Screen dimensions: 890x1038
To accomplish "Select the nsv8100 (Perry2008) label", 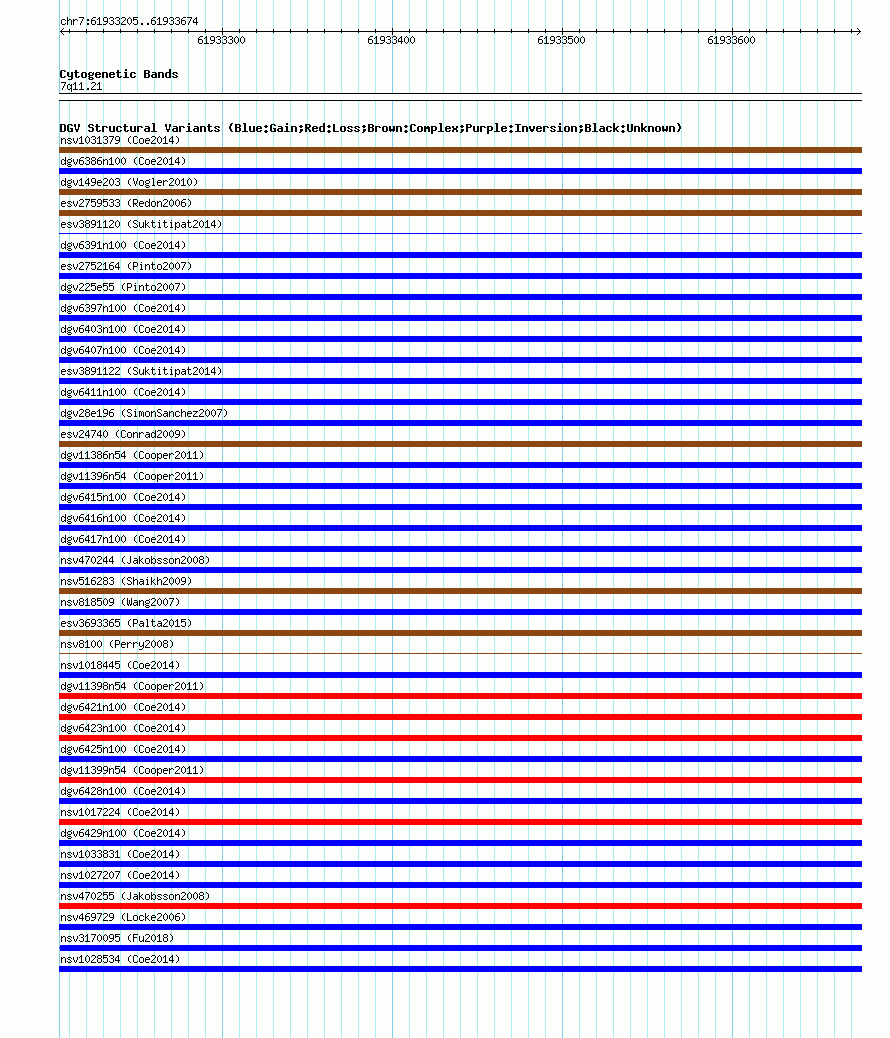I will pos(117,644).
